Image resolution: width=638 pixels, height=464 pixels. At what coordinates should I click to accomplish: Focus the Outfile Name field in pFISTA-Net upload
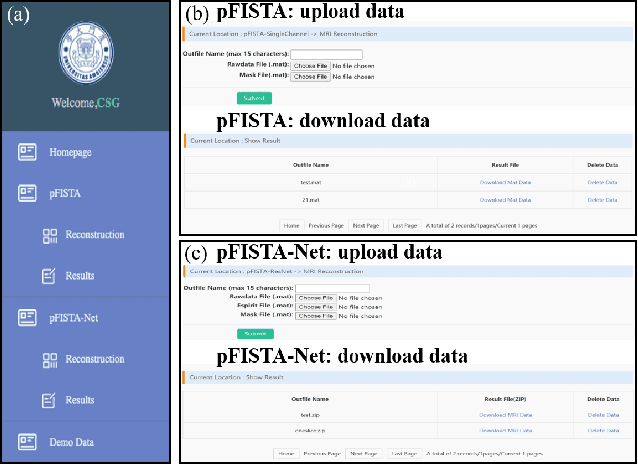click(x=332, y=289)
